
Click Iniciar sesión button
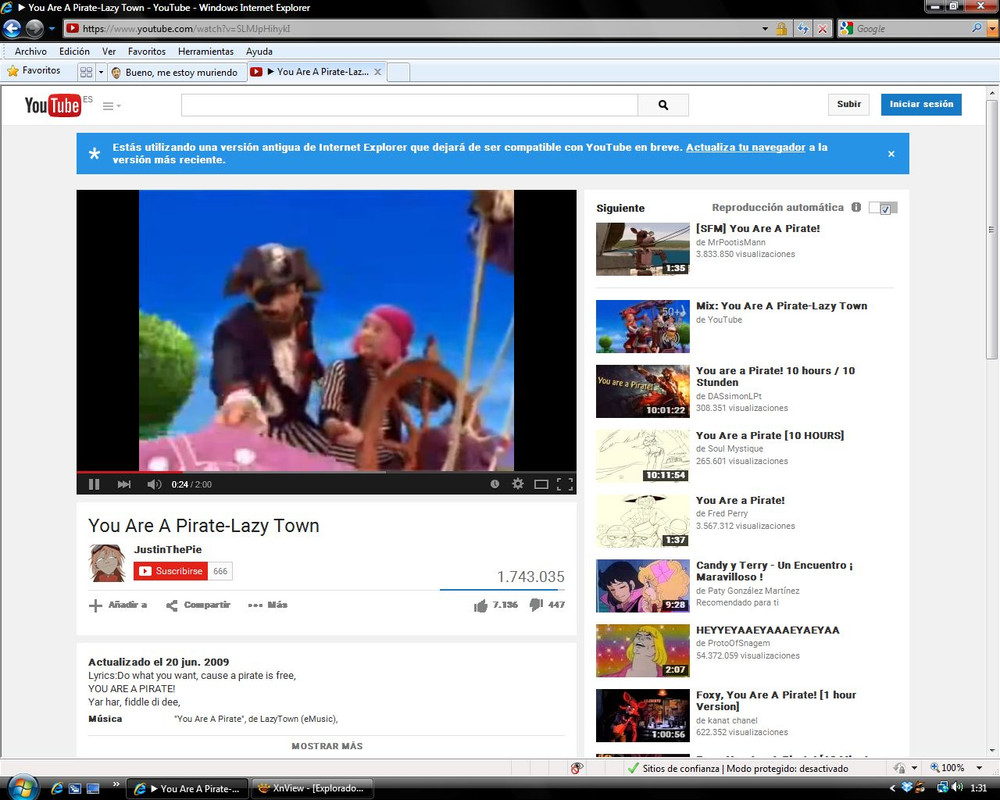click(921, 105)
